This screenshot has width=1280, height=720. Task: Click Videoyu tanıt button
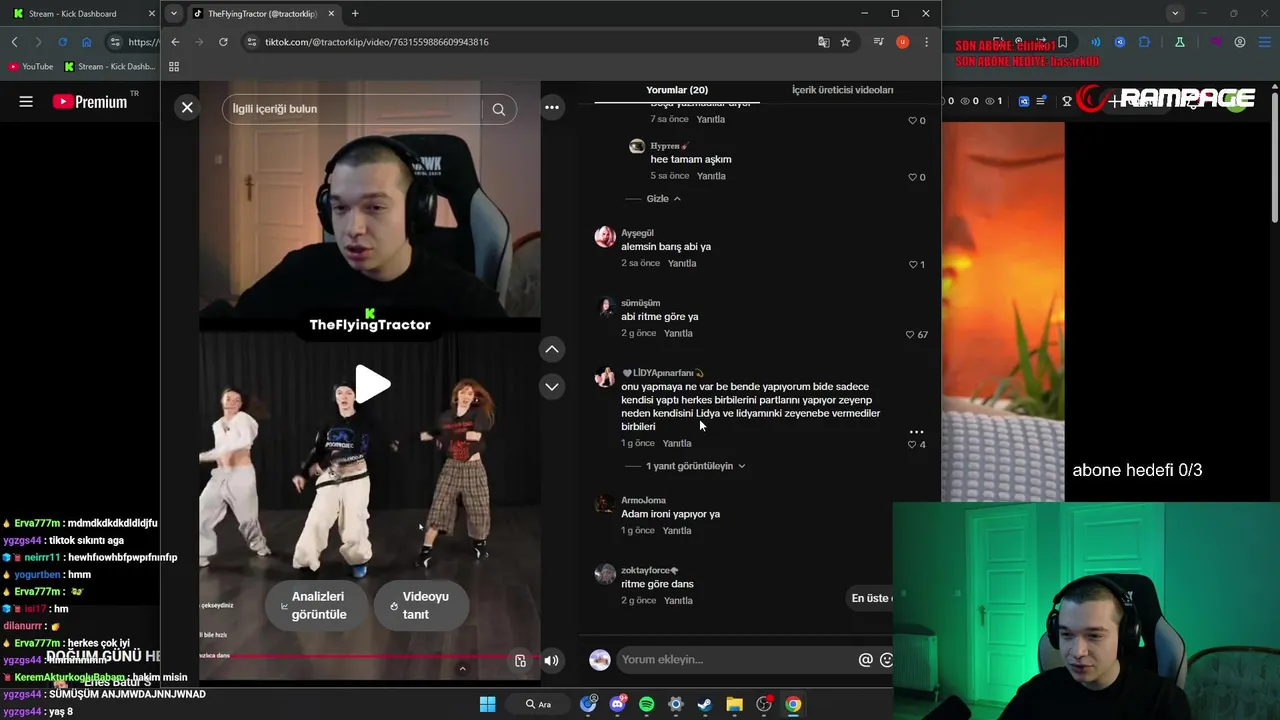[x=421, y=605]
